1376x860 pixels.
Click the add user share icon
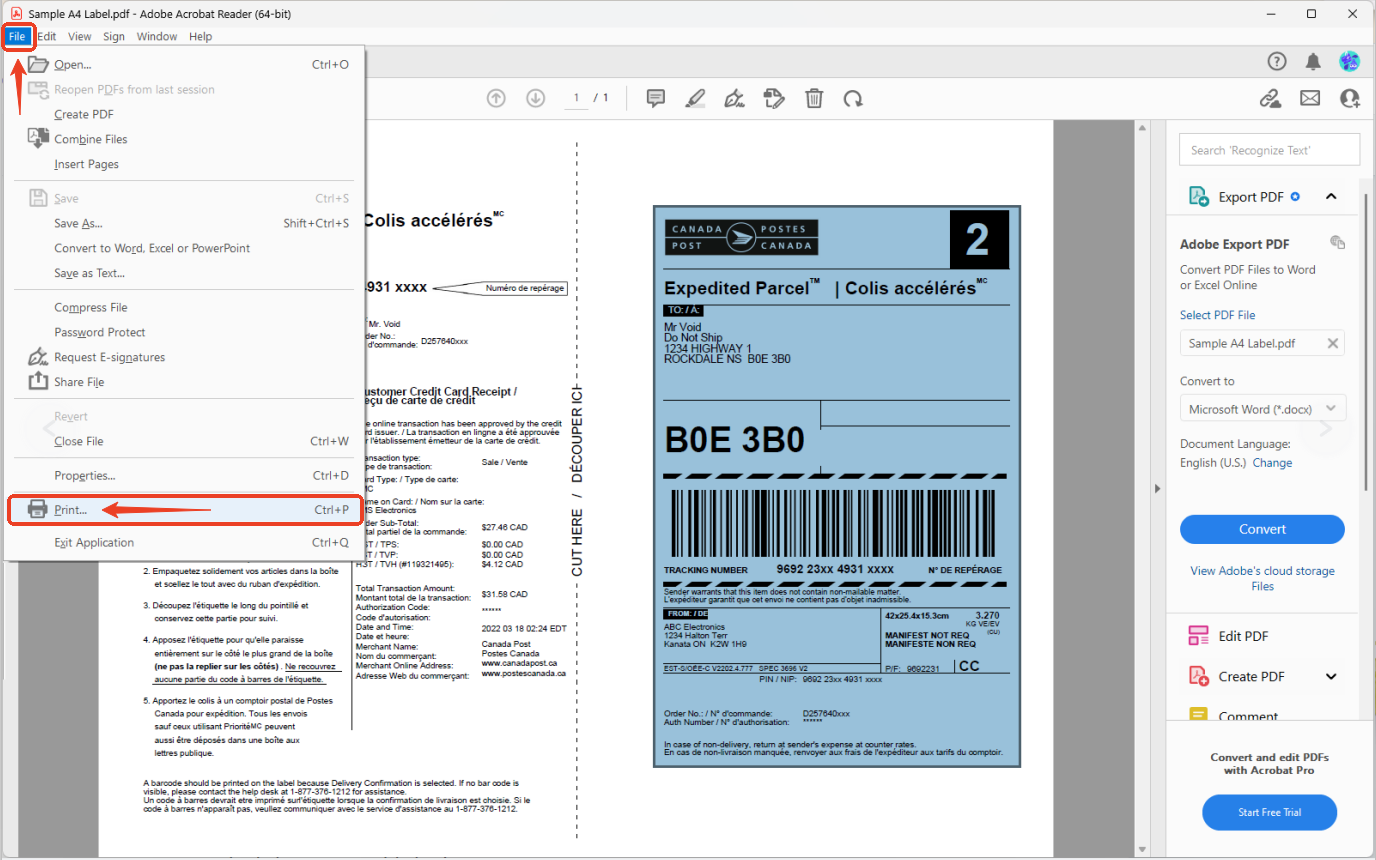pyautogui.click(x=1350, y=98)
